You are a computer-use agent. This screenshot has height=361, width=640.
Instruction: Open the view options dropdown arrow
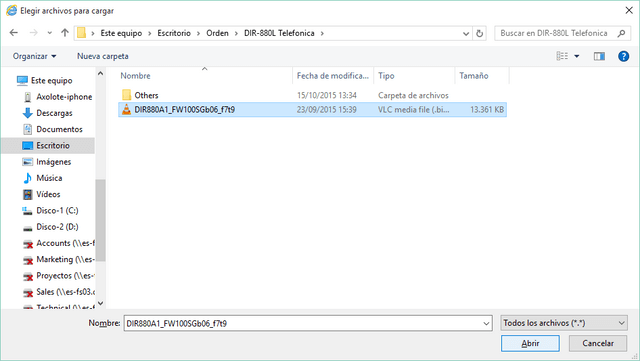(x=577, y=56)
